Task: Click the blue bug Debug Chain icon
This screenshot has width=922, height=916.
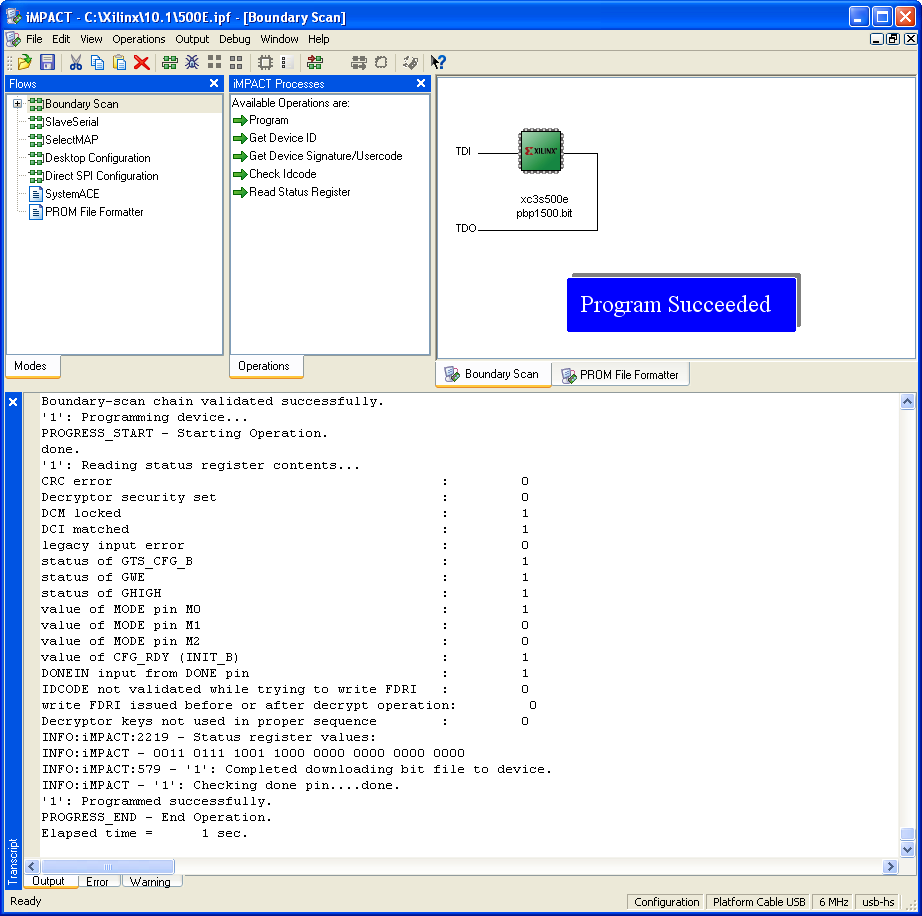Action: (x=192, y=62)
